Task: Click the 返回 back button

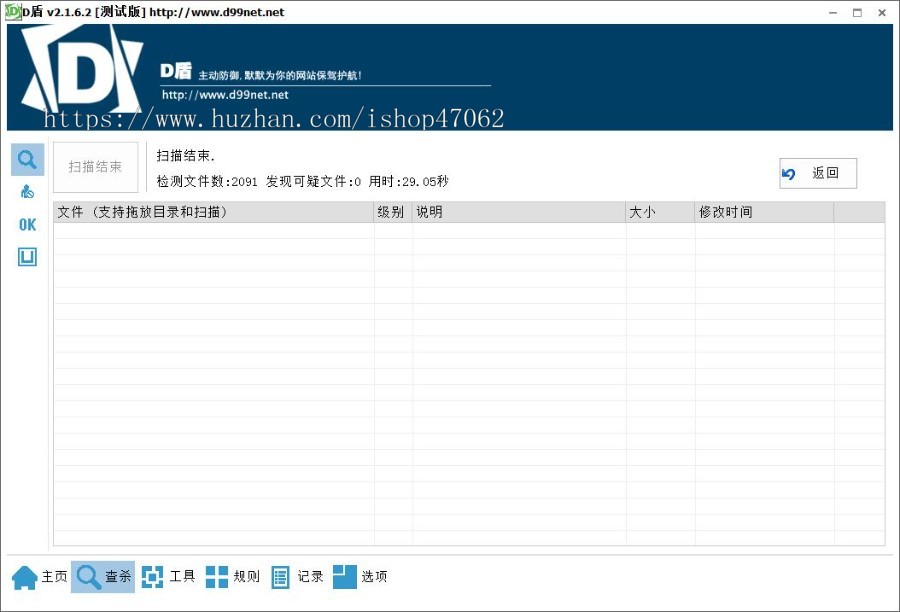Action: click(818, 173)
